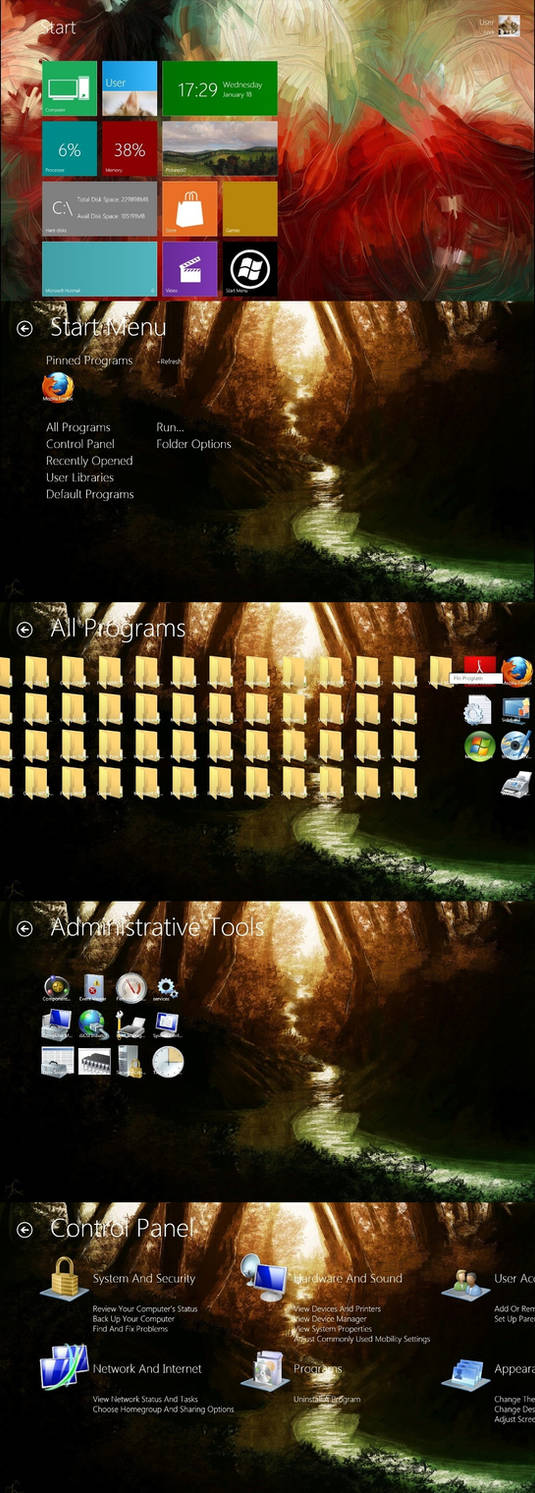Click Choose Homegroup And Sharing Options
The height and width of the screenshot is (1493, 535).
[163, 1410]
